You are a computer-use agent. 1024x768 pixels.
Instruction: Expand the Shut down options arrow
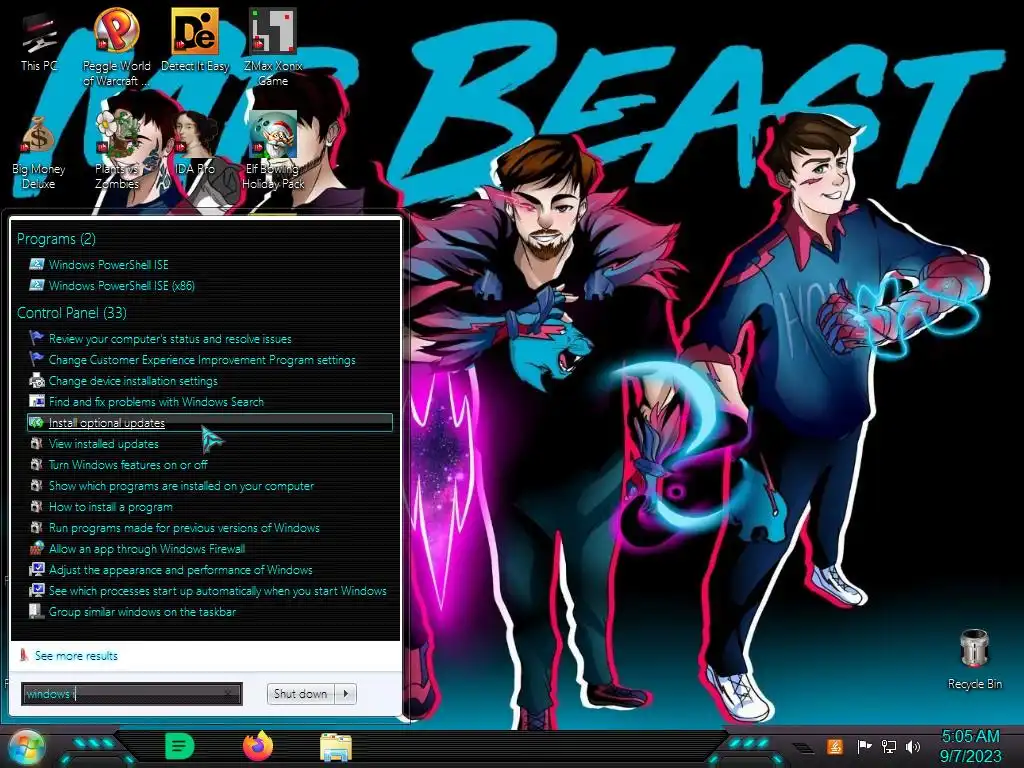click(345, 694)
